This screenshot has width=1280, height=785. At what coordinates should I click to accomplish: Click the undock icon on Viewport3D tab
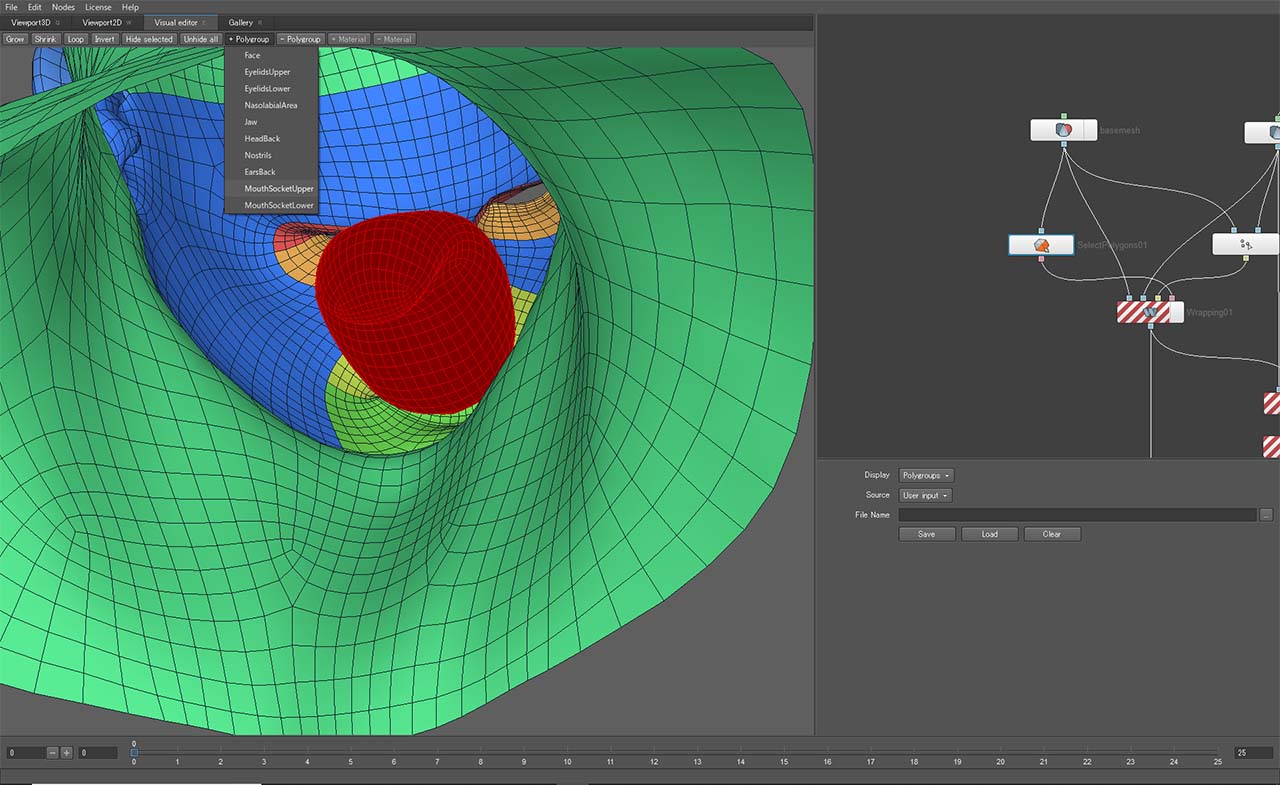[57, 22]
